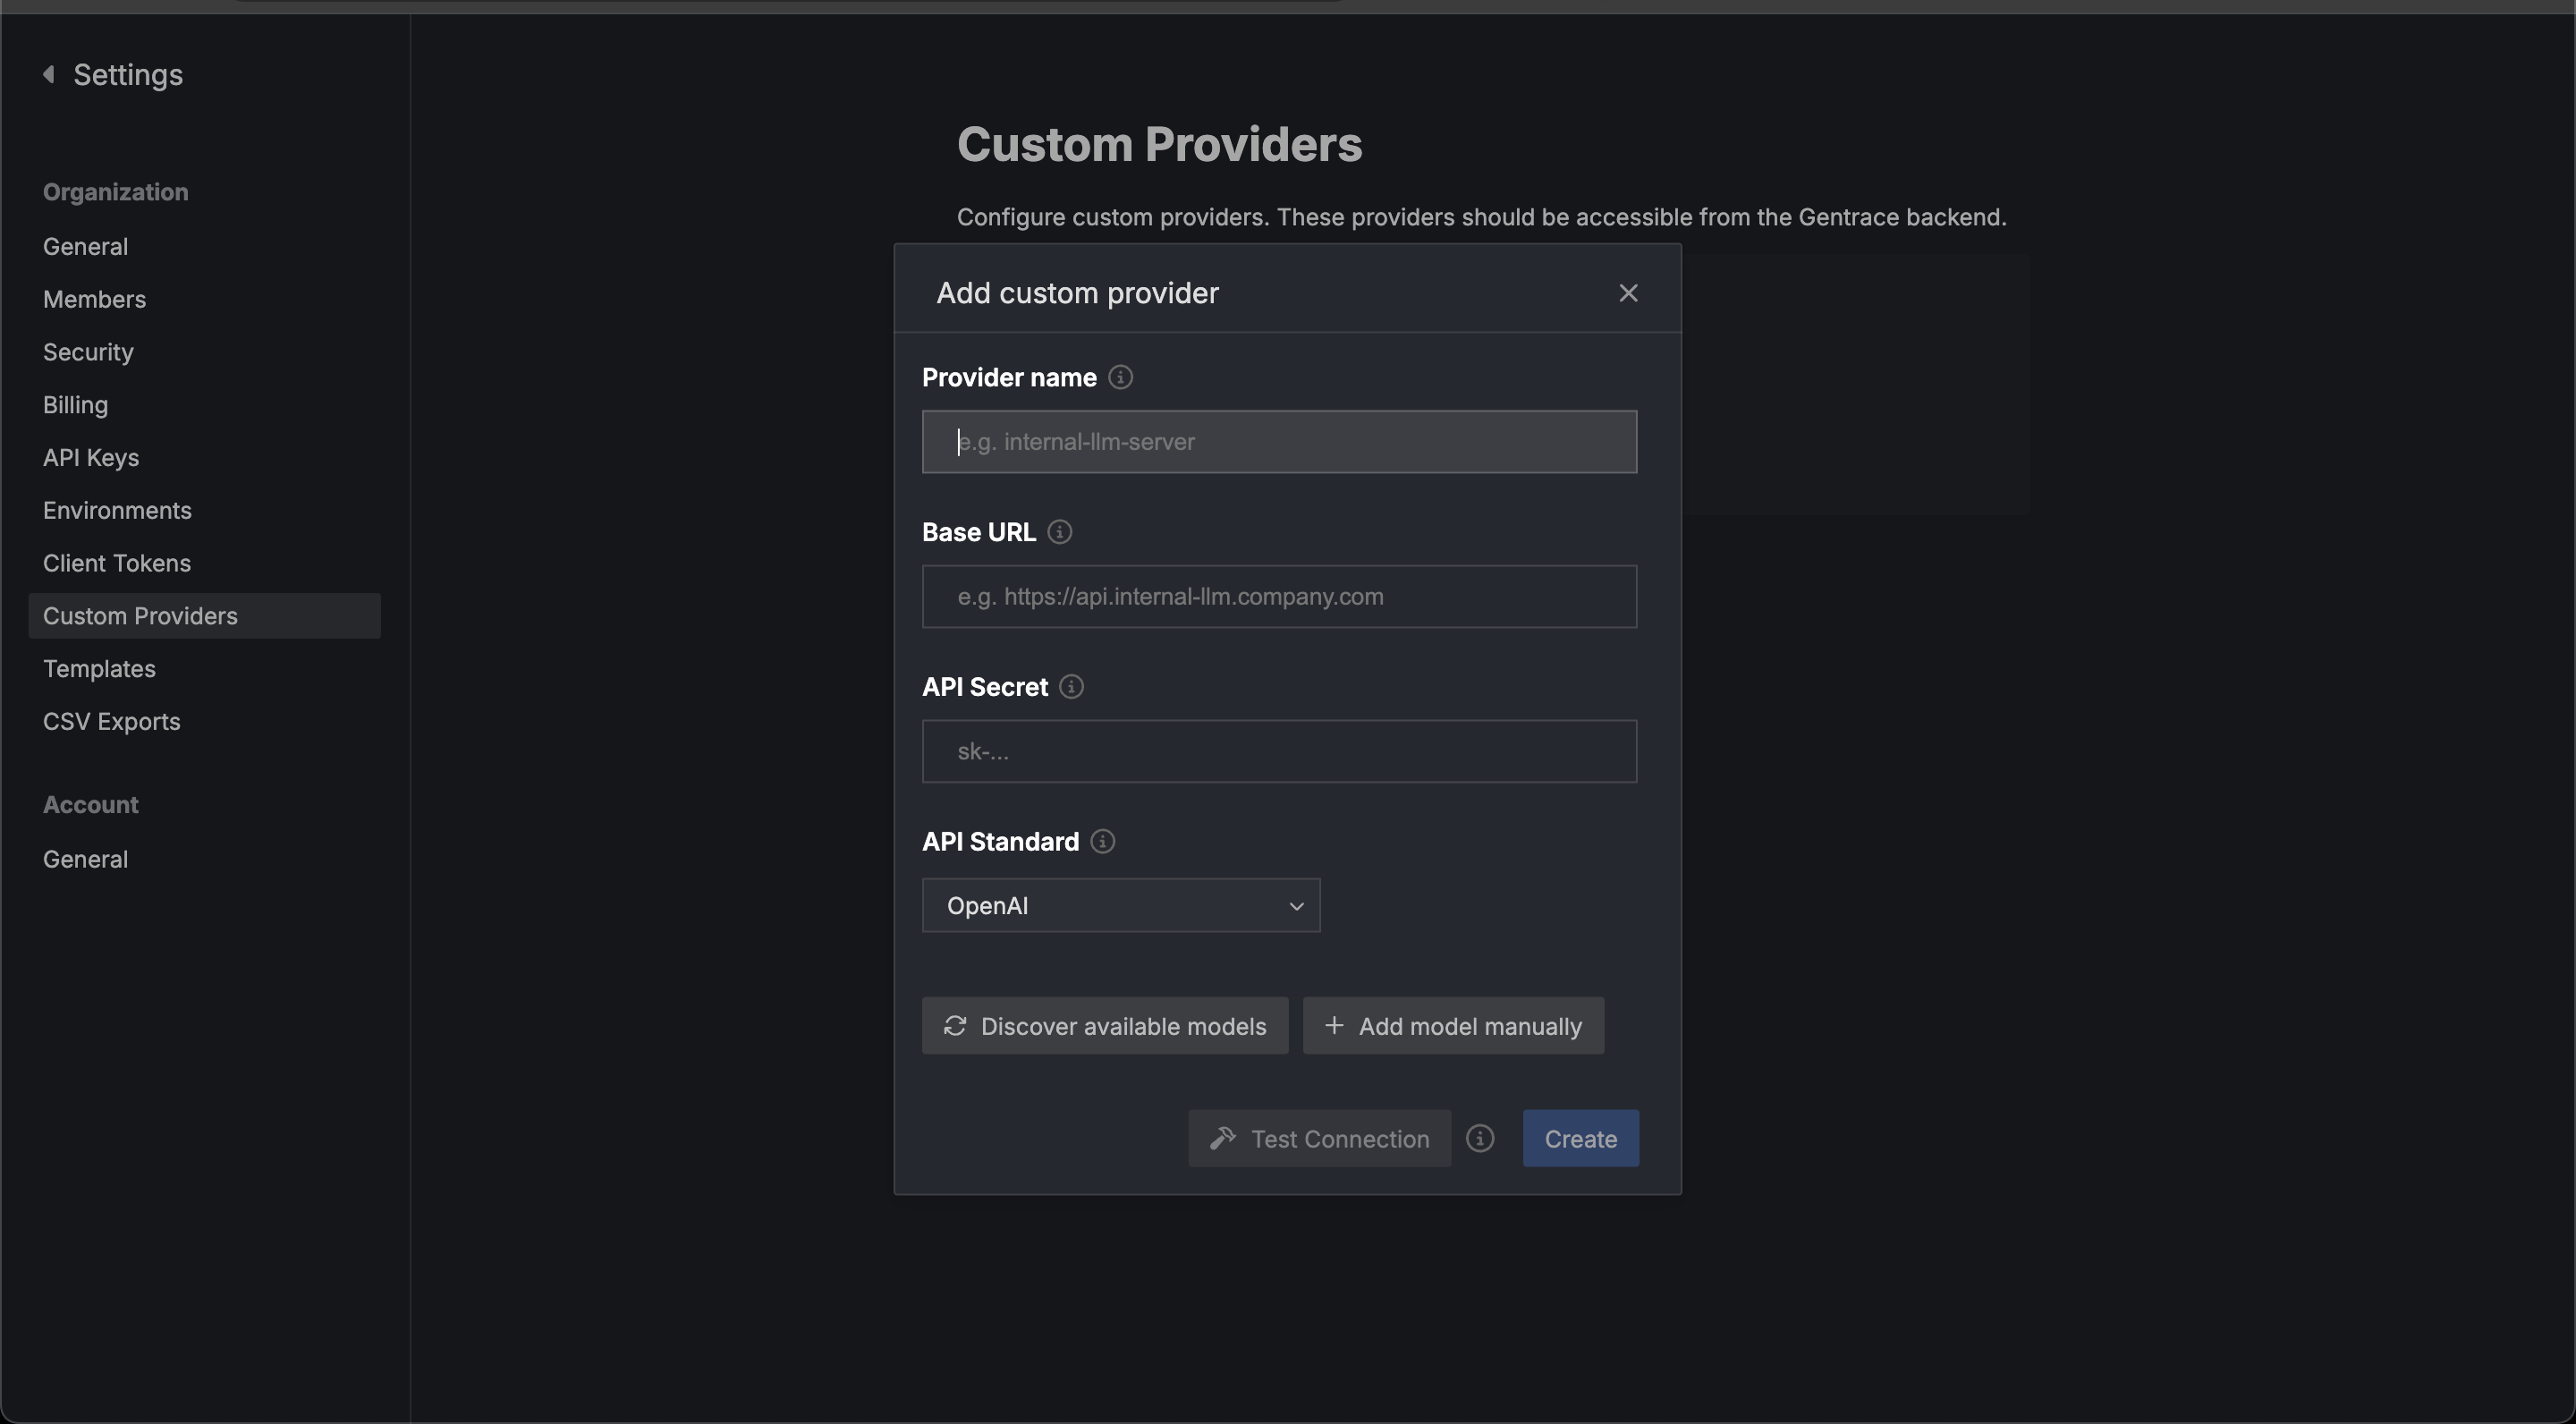Click the Test Connection button

1317,1136
